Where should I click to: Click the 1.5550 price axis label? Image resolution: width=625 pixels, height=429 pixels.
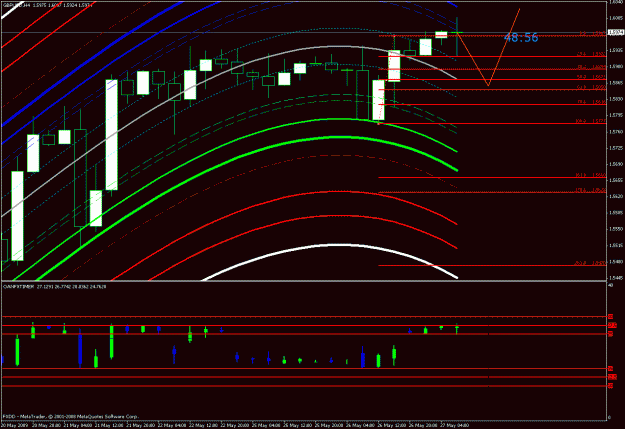click(x=616, y=229)
